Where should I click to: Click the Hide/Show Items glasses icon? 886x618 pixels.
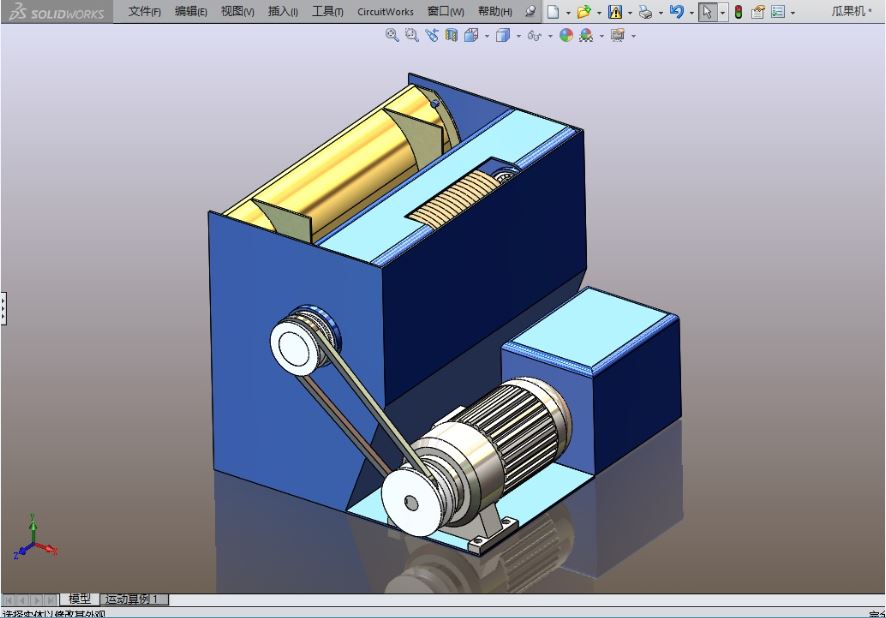[534, 36]
